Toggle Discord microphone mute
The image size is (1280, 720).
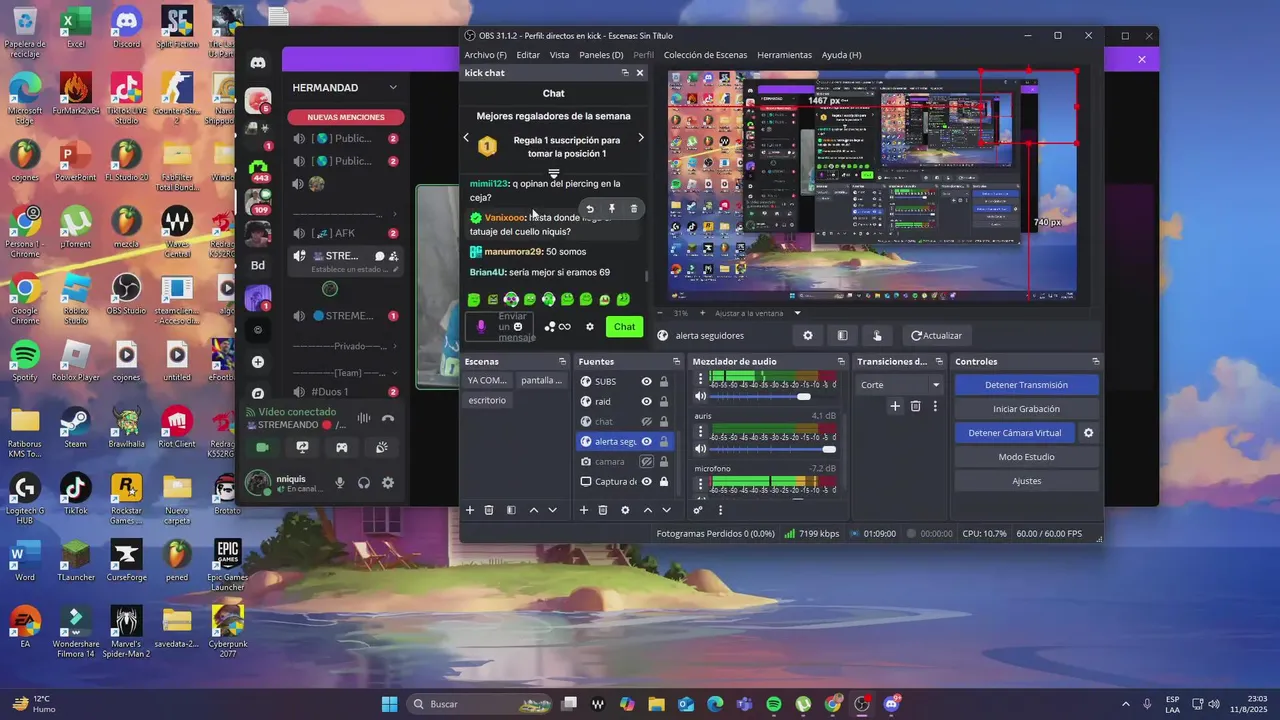point(340,483)
